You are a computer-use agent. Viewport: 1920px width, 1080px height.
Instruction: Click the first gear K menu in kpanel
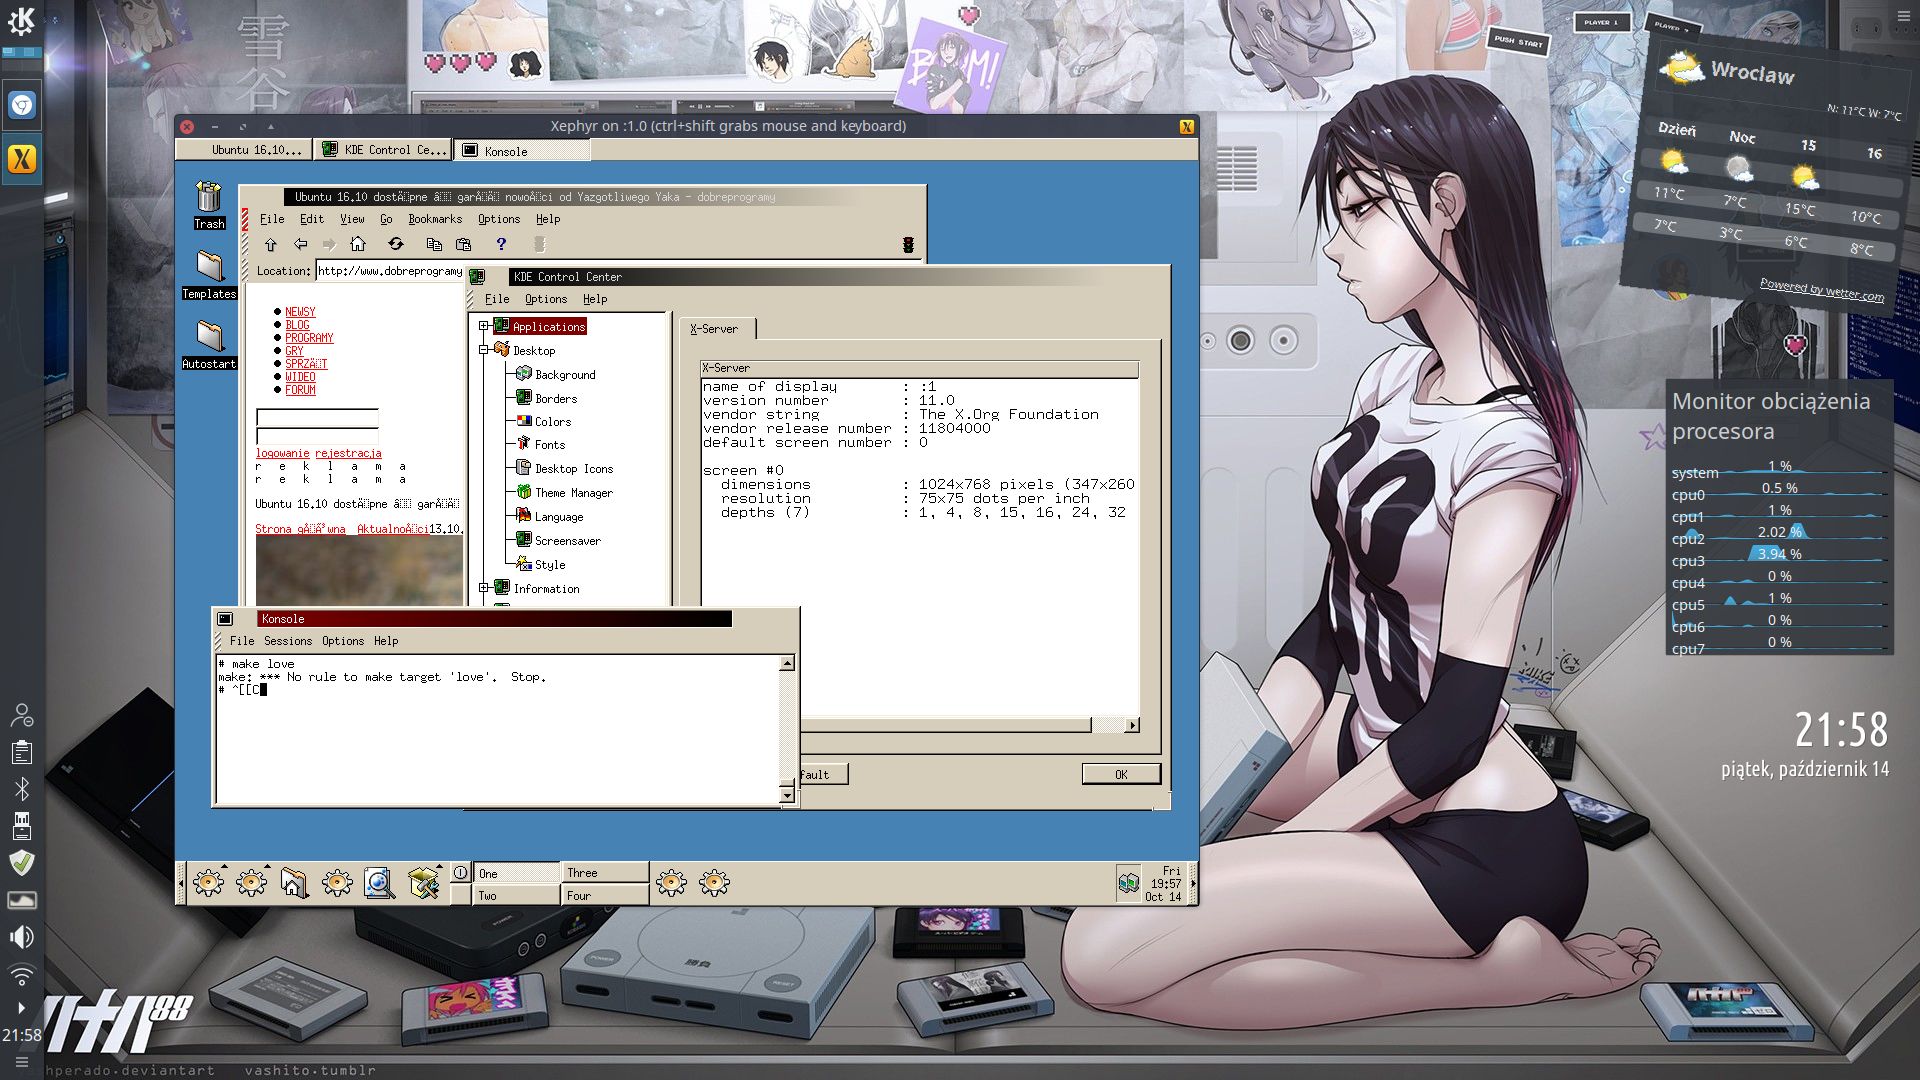[x=208, y=883]
